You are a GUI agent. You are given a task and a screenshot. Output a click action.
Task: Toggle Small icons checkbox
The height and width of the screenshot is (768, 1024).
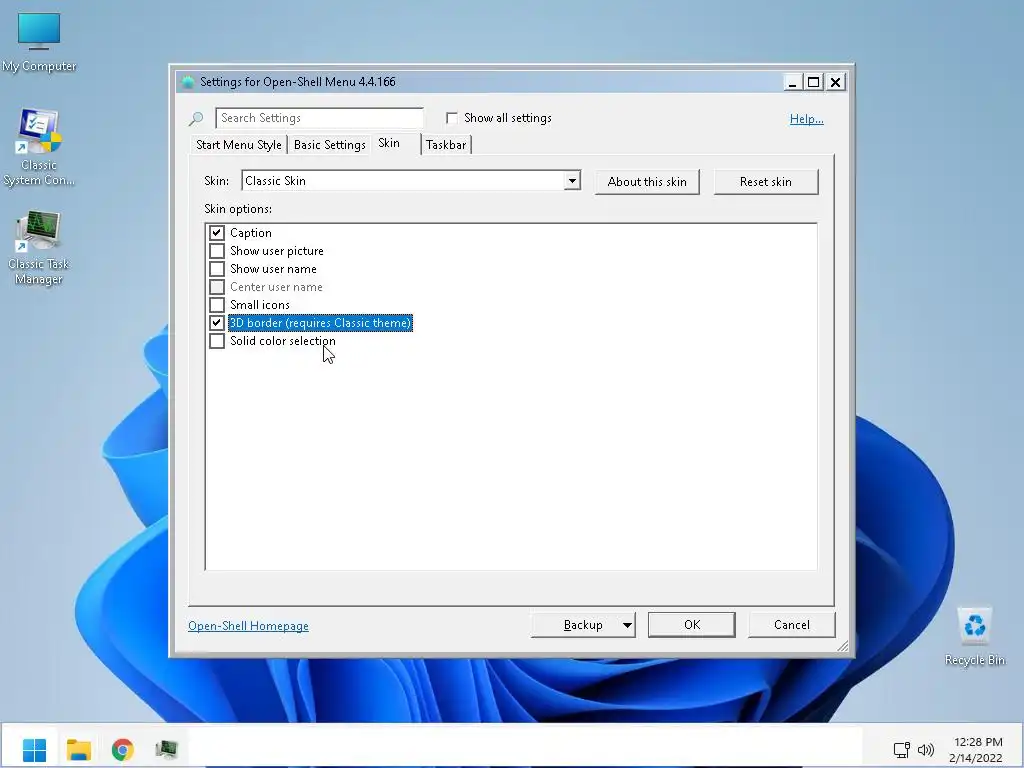click(217, 304)
